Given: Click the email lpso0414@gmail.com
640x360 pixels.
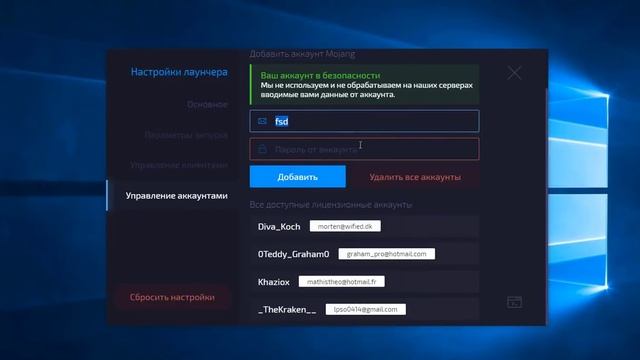Looking at the screenshot, I should point(366,309).
